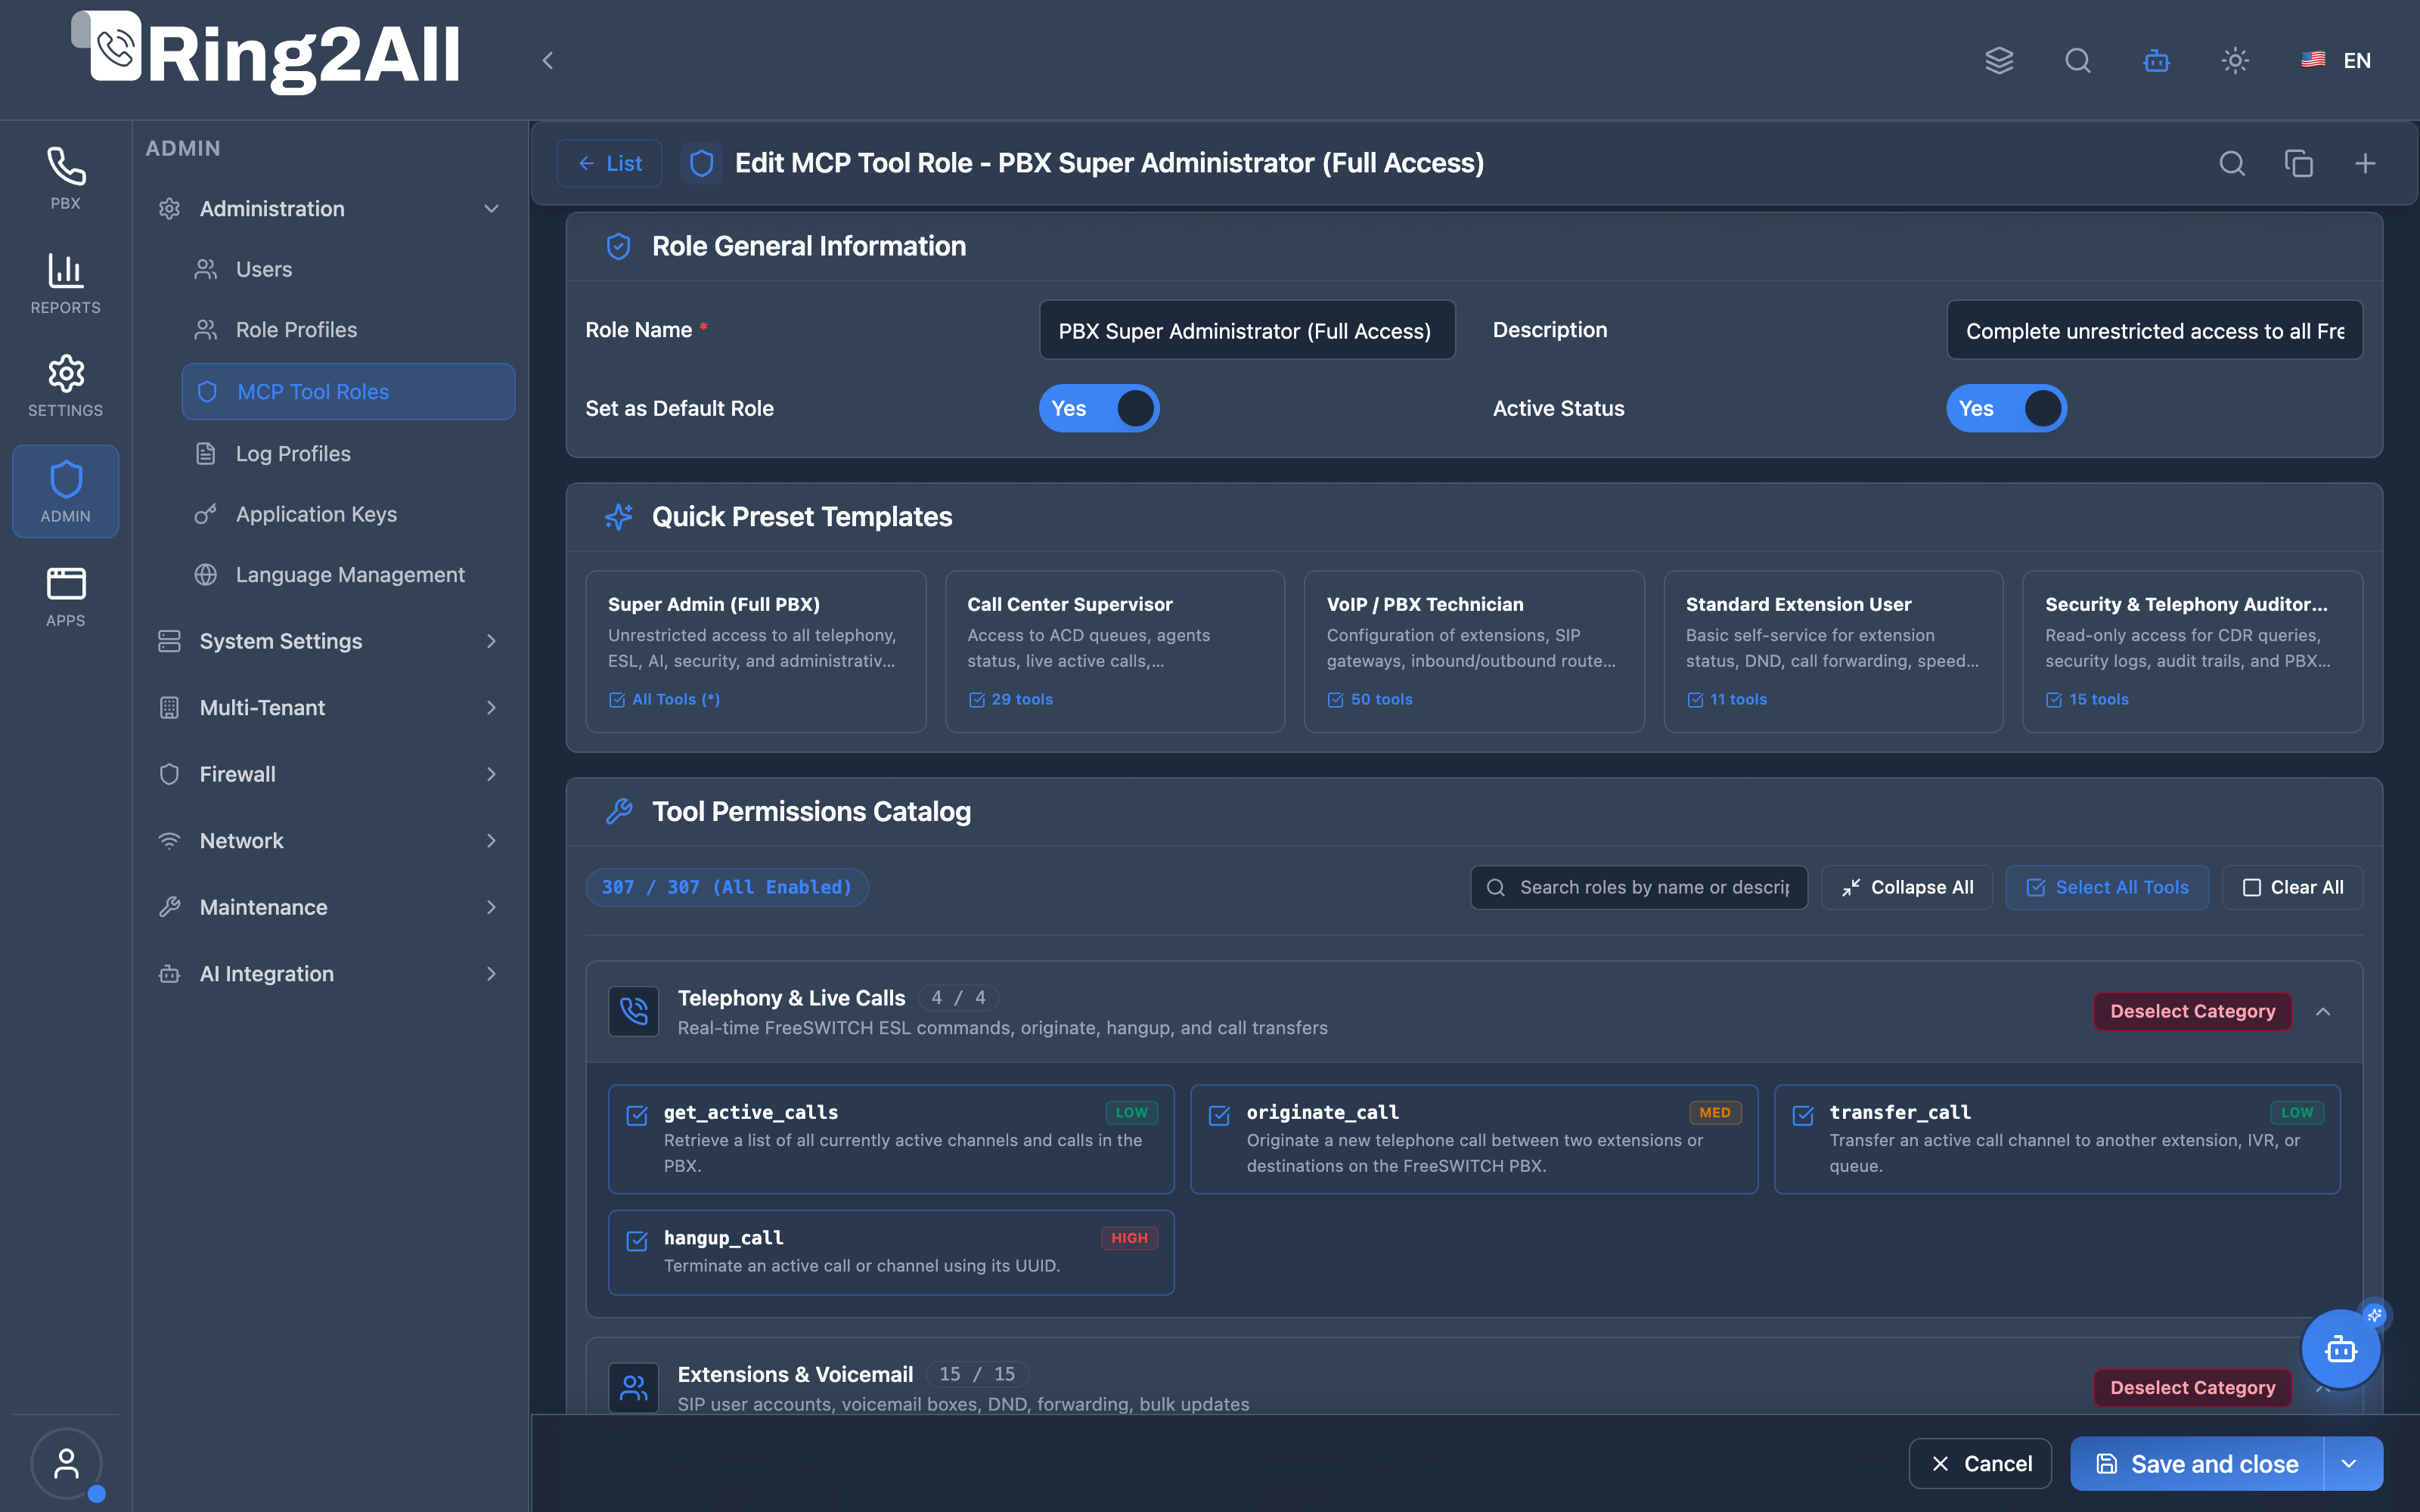Image resolution: width=2420 pixels, height=1512 pixels.
Task: Open the EN language selector
Action: pyautogui.click(x=2336, y=60)
